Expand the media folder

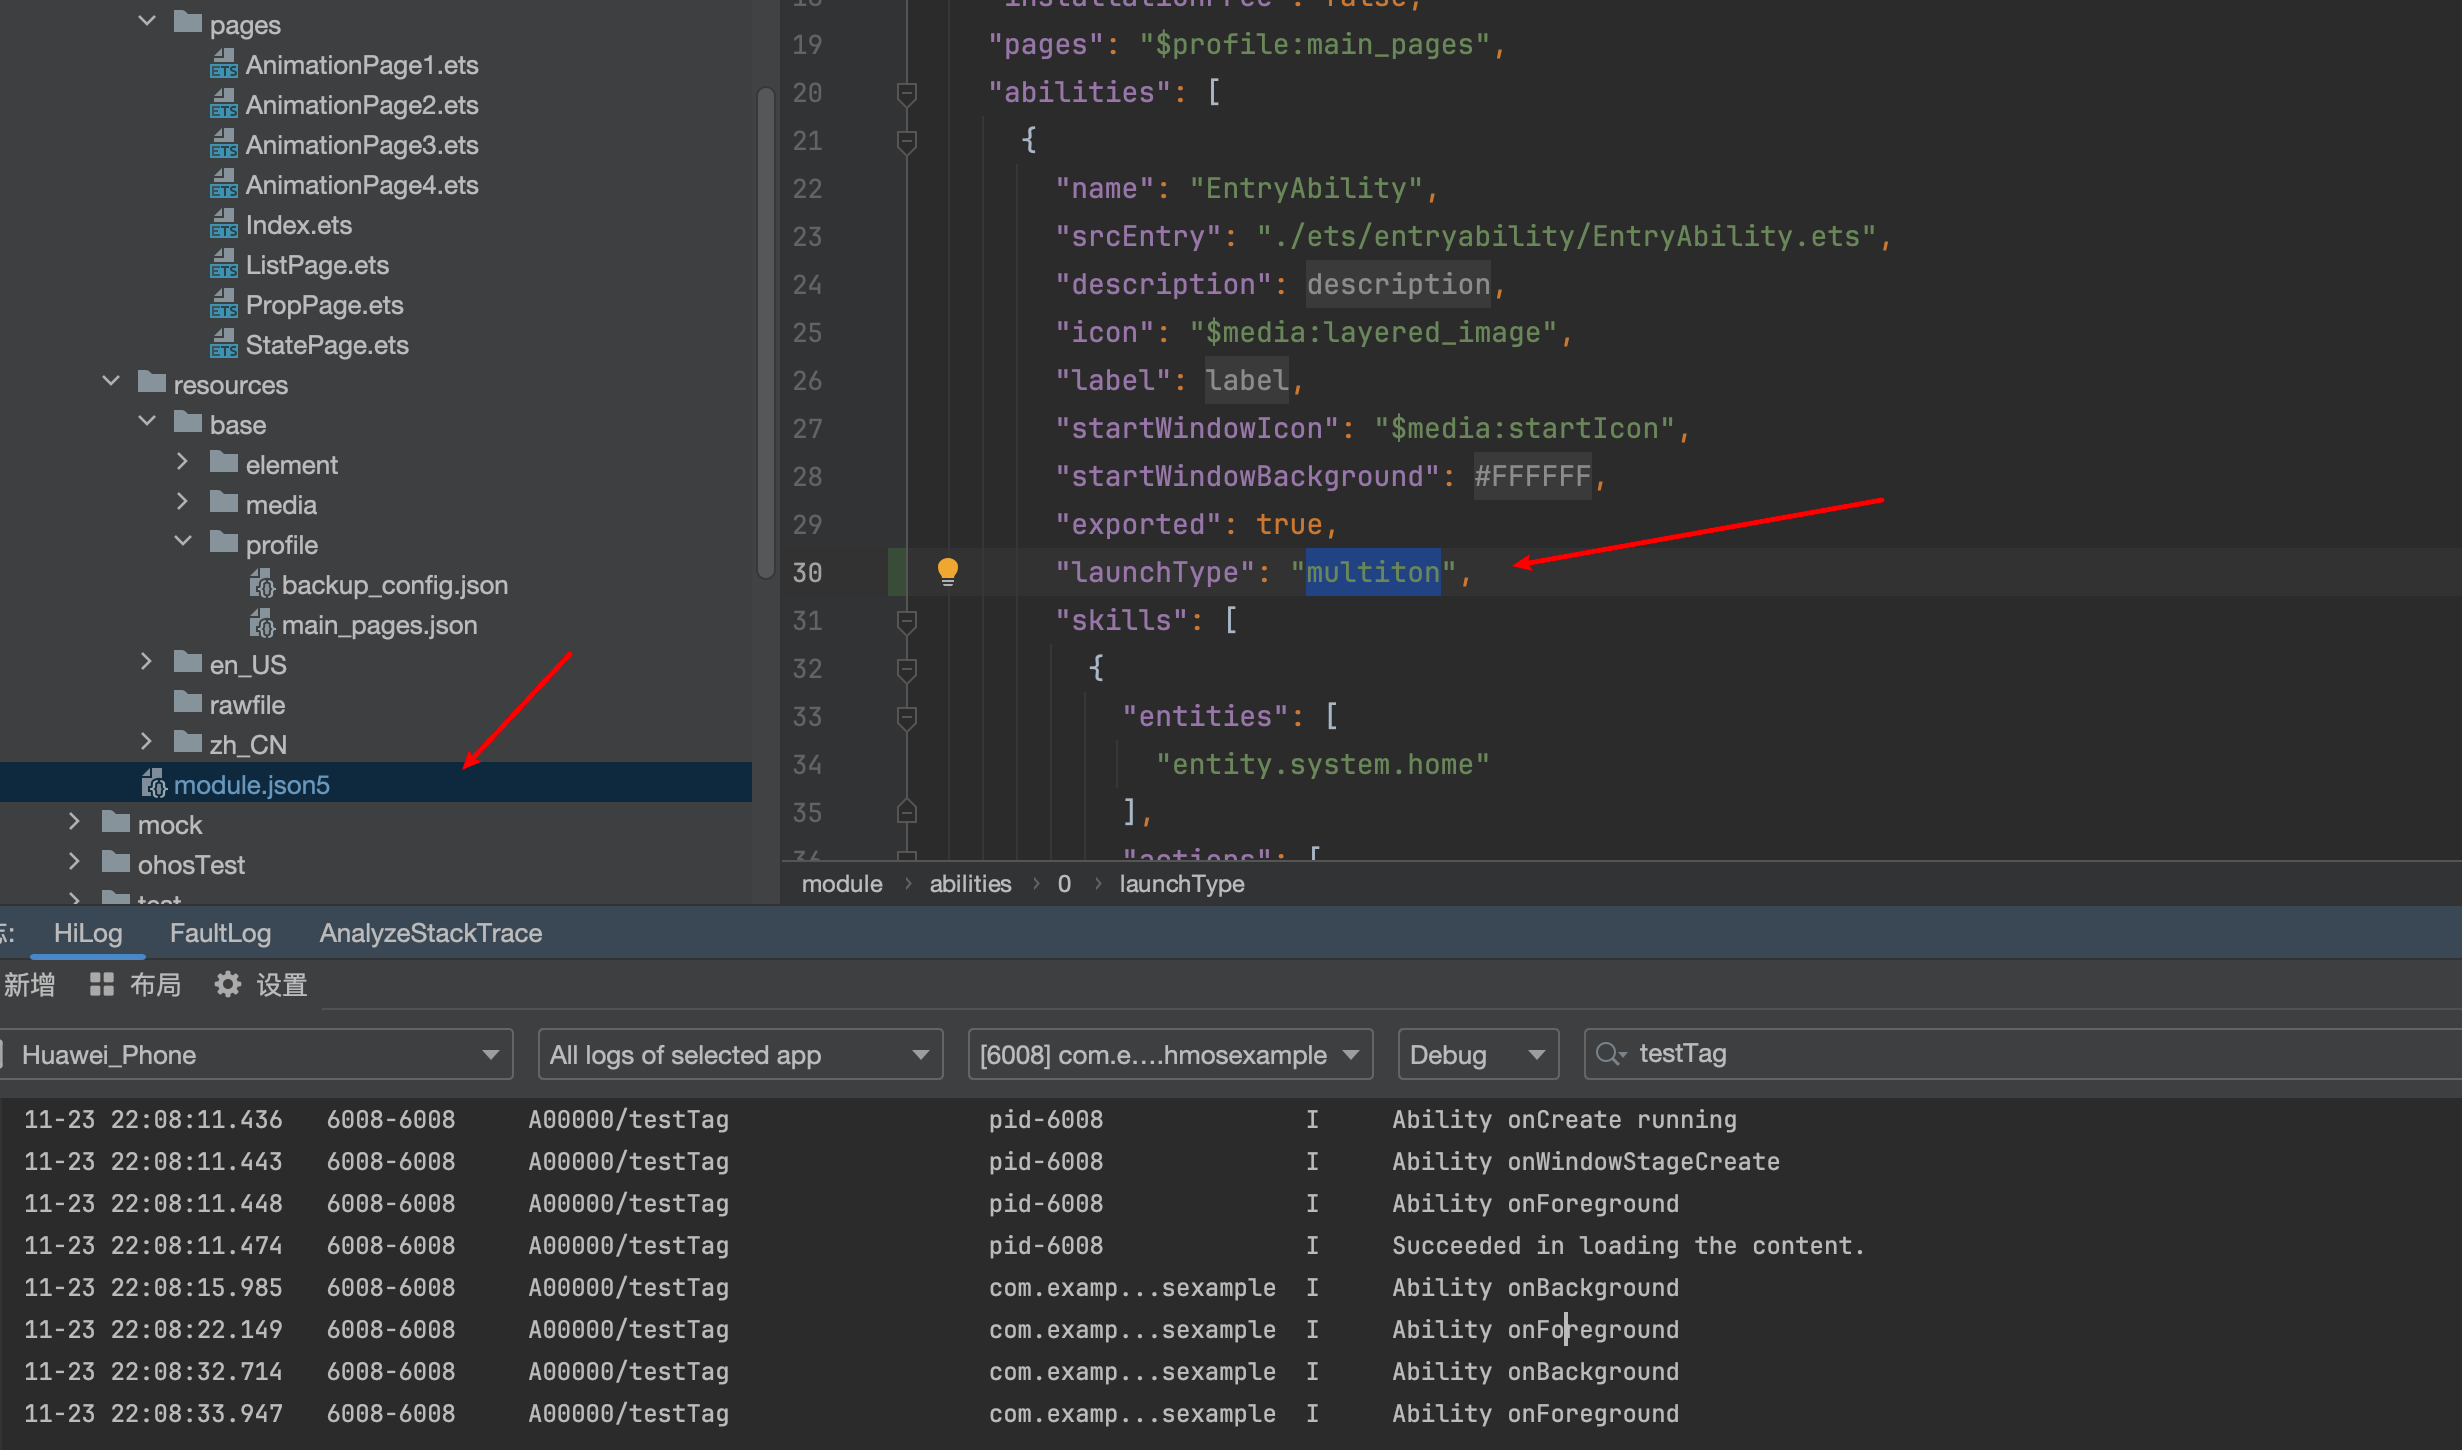(182, 501)
